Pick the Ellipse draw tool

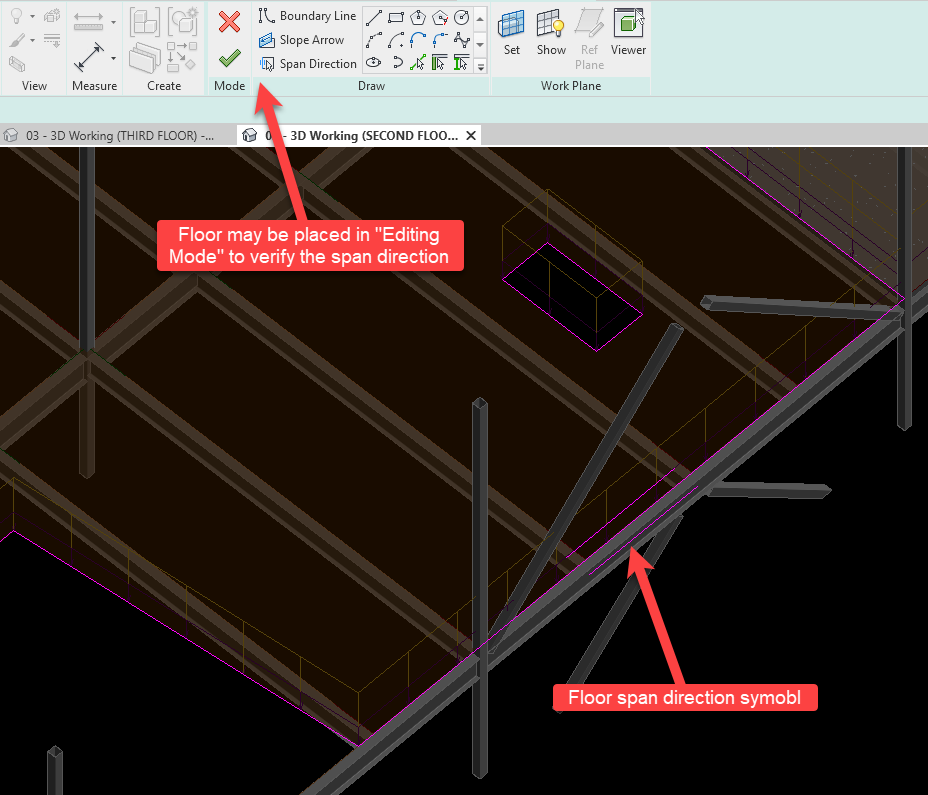click(374, 63)
